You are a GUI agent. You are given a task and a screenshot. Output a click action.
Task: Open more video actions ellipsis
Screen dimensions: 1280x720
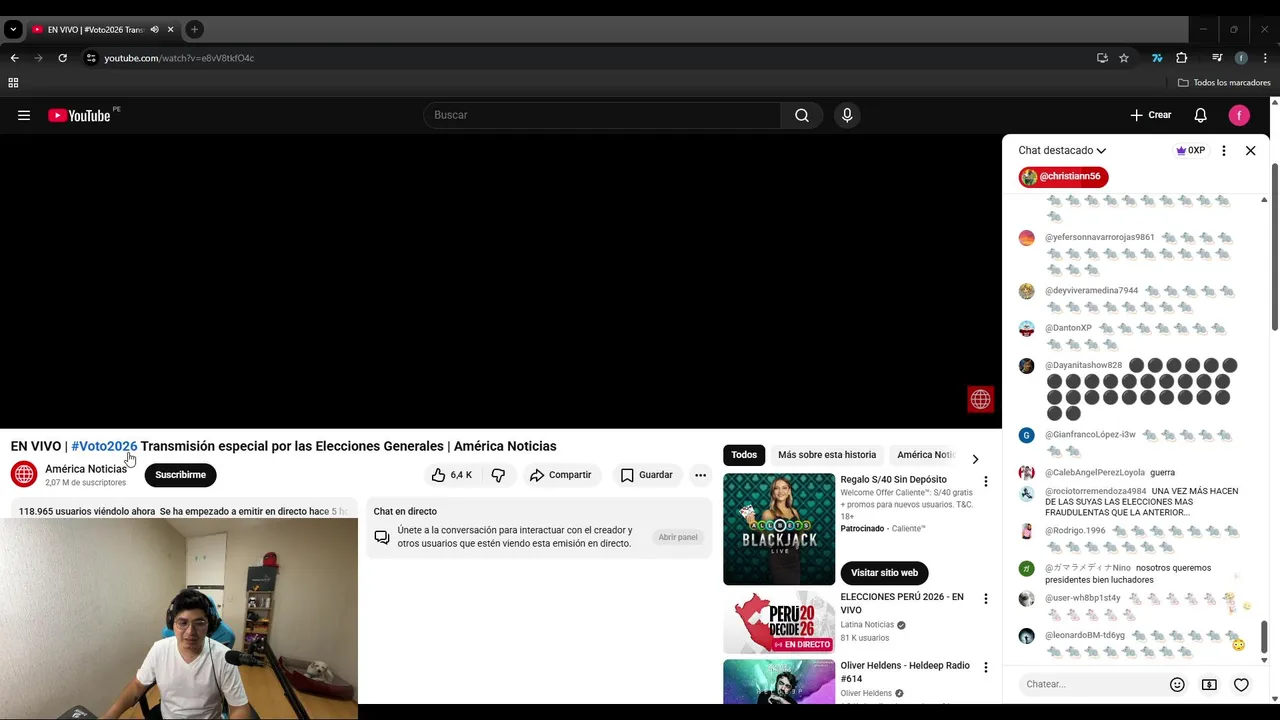[701, 475]
